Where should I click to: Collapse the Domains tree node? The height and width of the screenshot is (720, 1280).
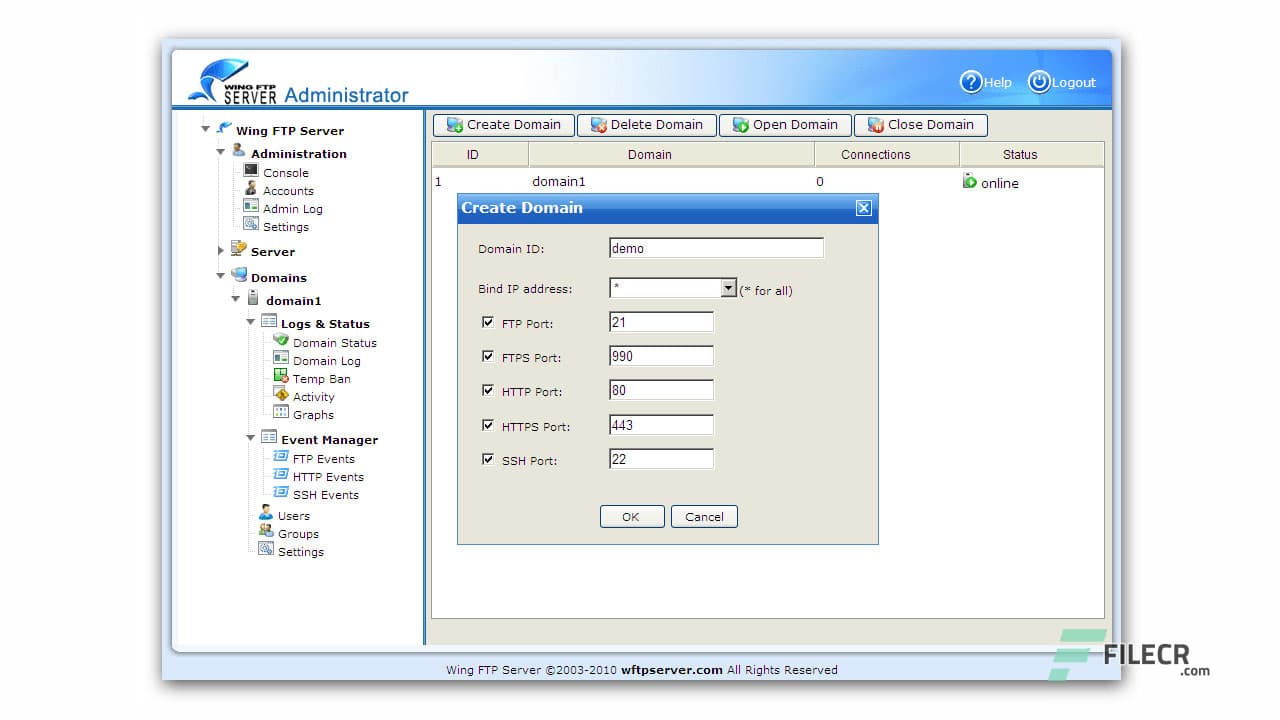[x=220, y=277]
